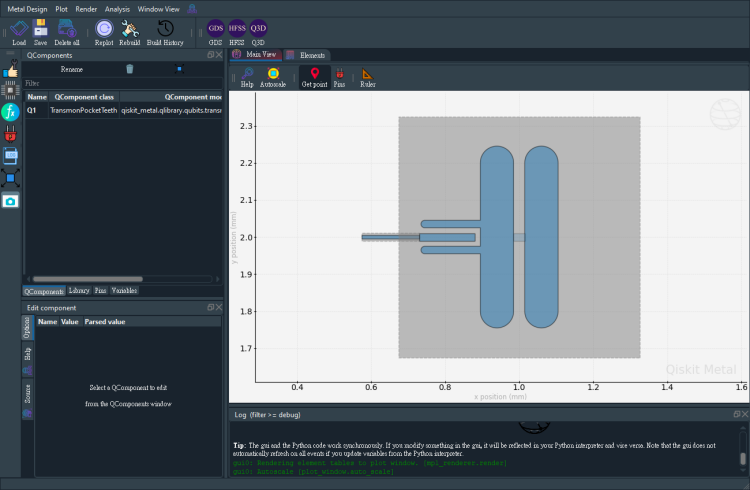Select the Variables tab
The image size is (750, 490).
(x=124, y=290)
